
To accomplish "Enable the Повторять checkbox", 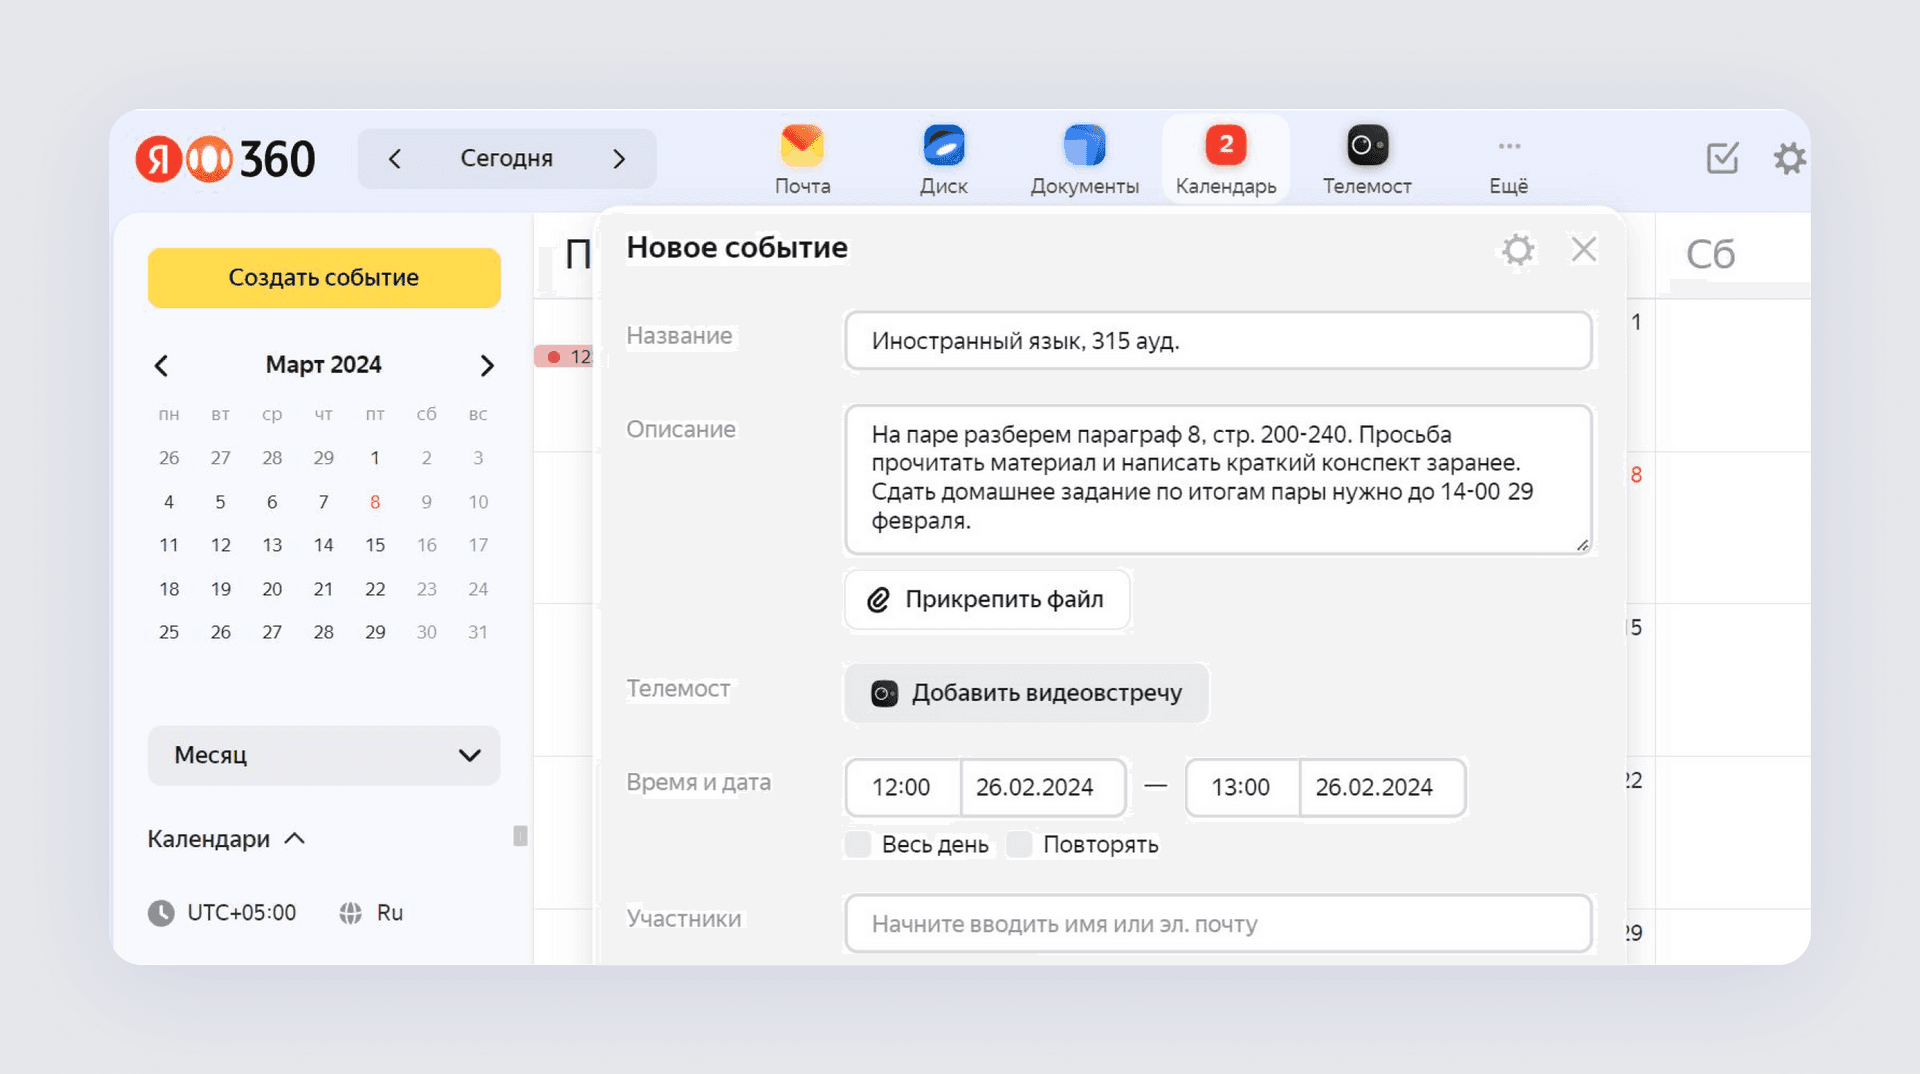I will point(1019,844).
